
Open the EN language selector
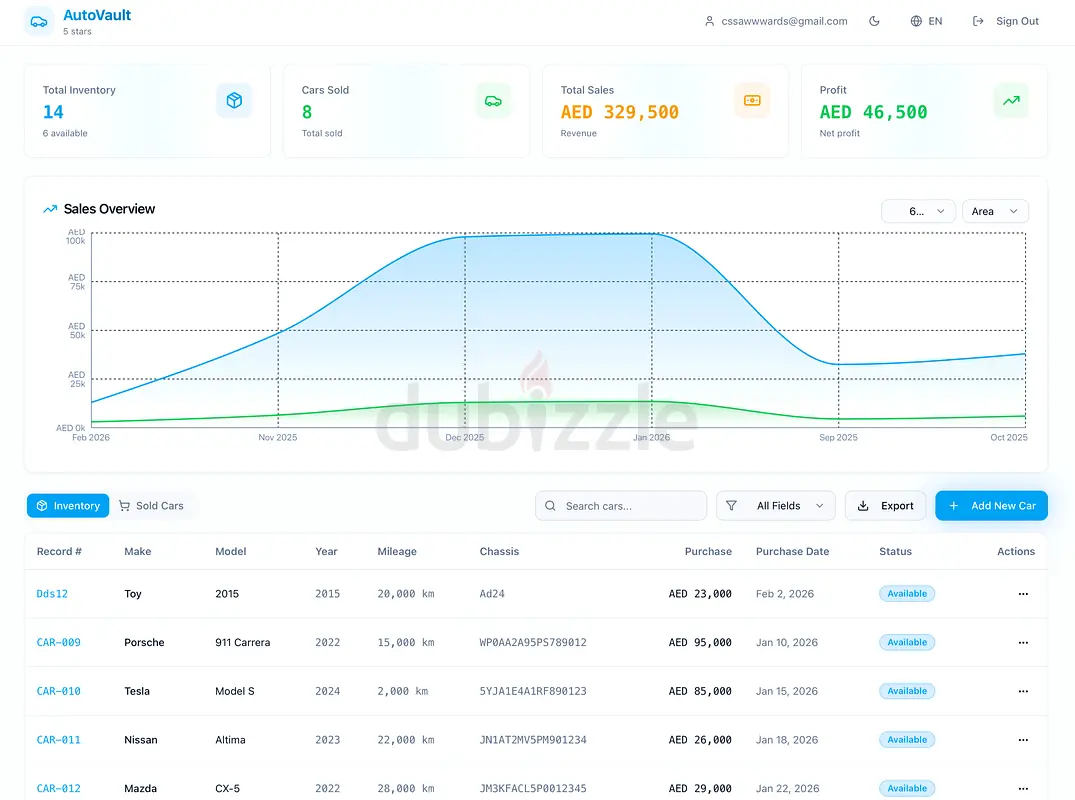(926, 21)
